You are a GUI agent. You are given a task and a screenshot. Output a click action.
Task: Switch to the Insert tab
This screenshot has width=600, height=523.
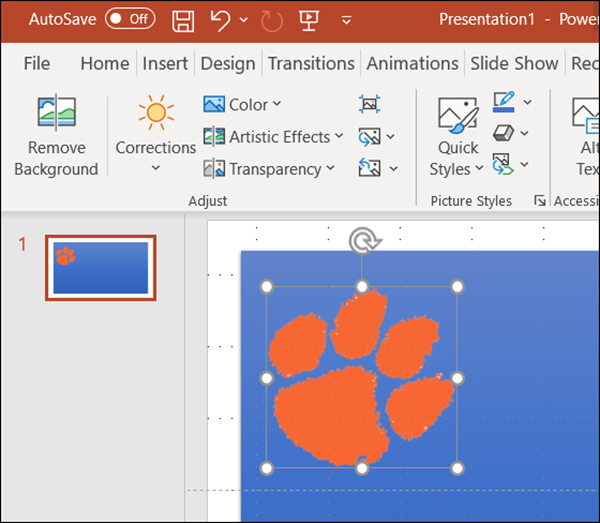pyautogui.click(x=165, y=63)
